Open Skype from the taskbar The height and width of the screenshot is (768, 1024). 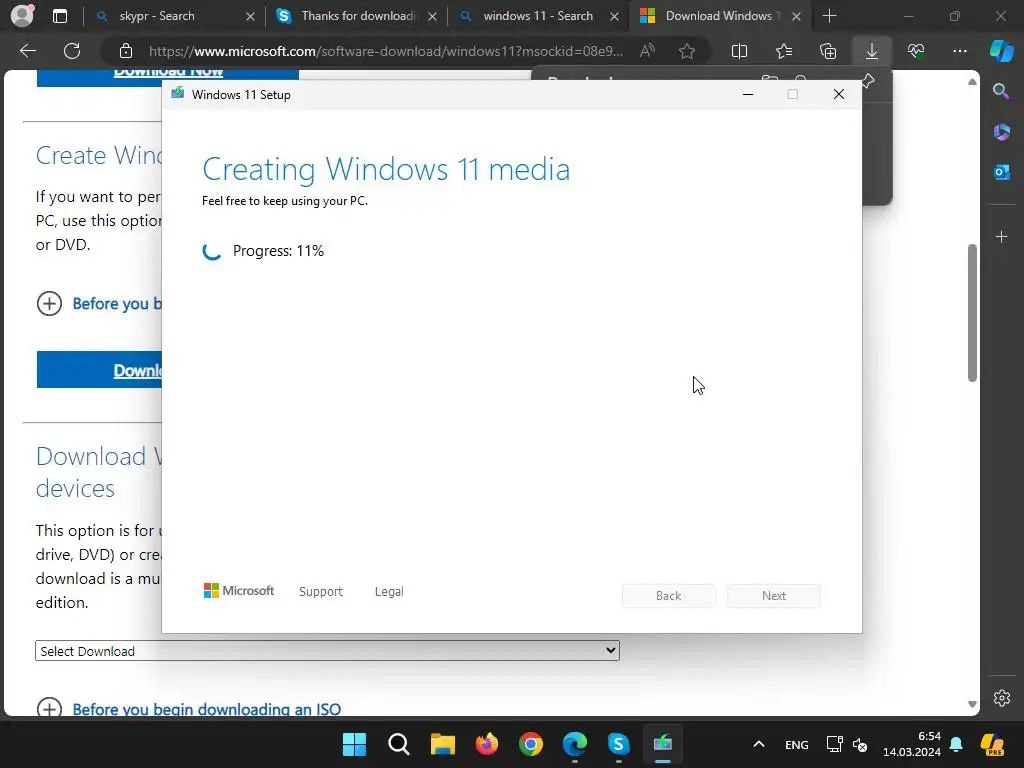click(618, 744)
